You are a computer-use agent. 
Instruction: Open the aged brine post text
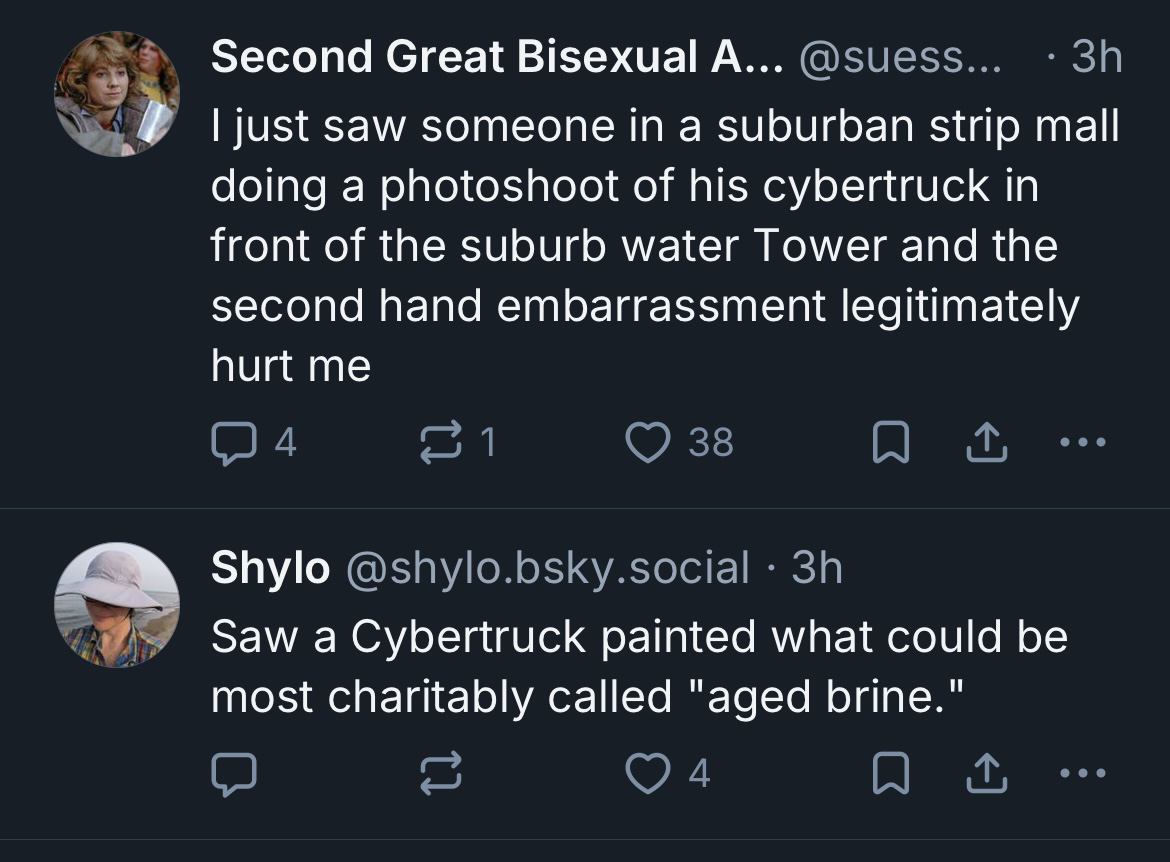point(638,667)
